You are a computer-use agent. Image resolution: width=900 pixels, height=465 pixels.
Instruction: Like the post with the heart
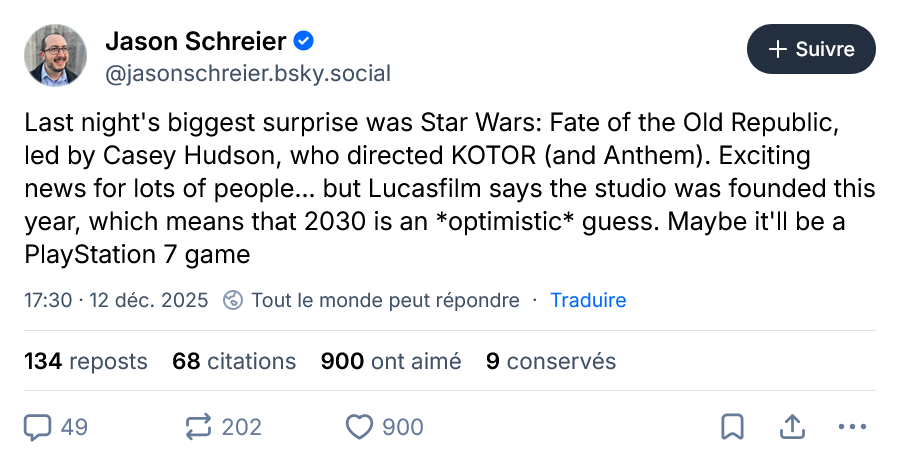[x=359, y=427]
